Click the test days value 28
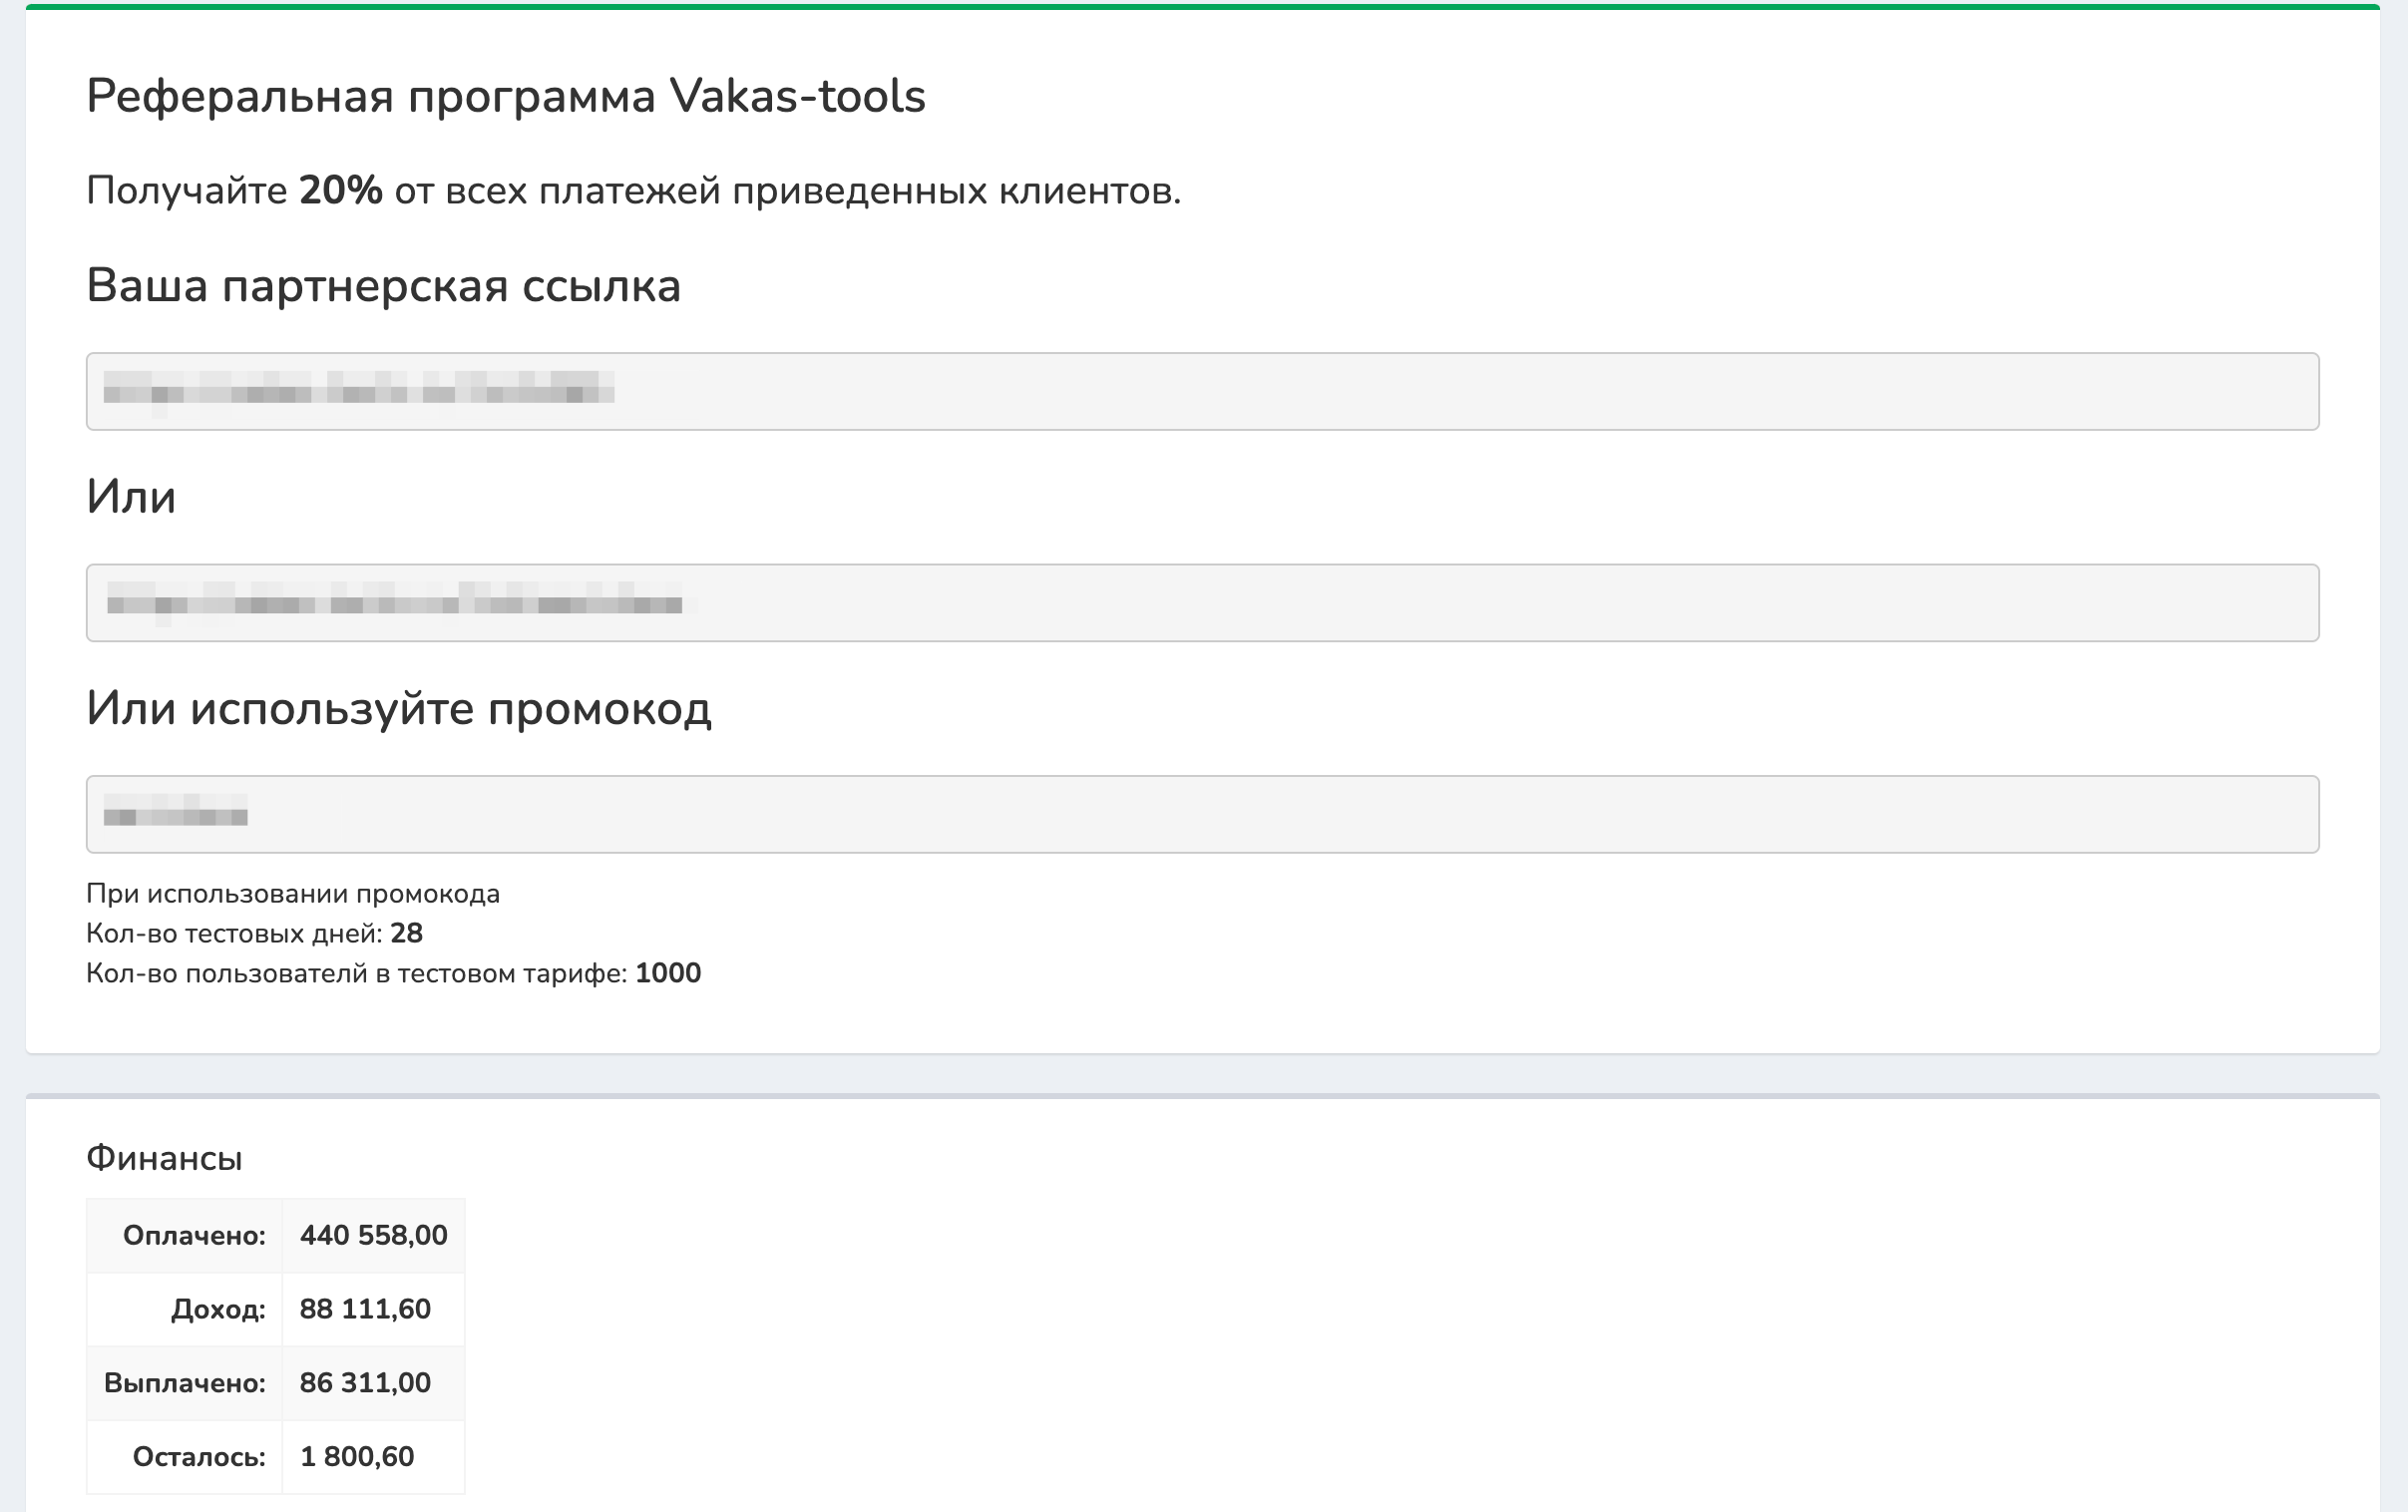 click(406, 934)
